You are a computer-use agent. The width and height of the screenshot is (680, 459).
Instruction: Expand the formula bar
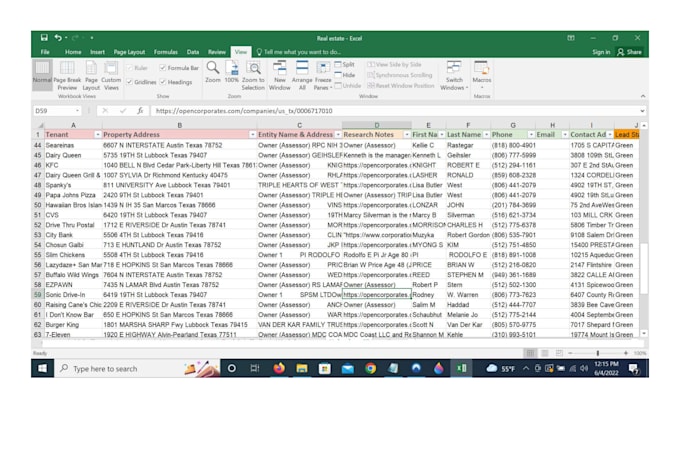pos(642,111)
